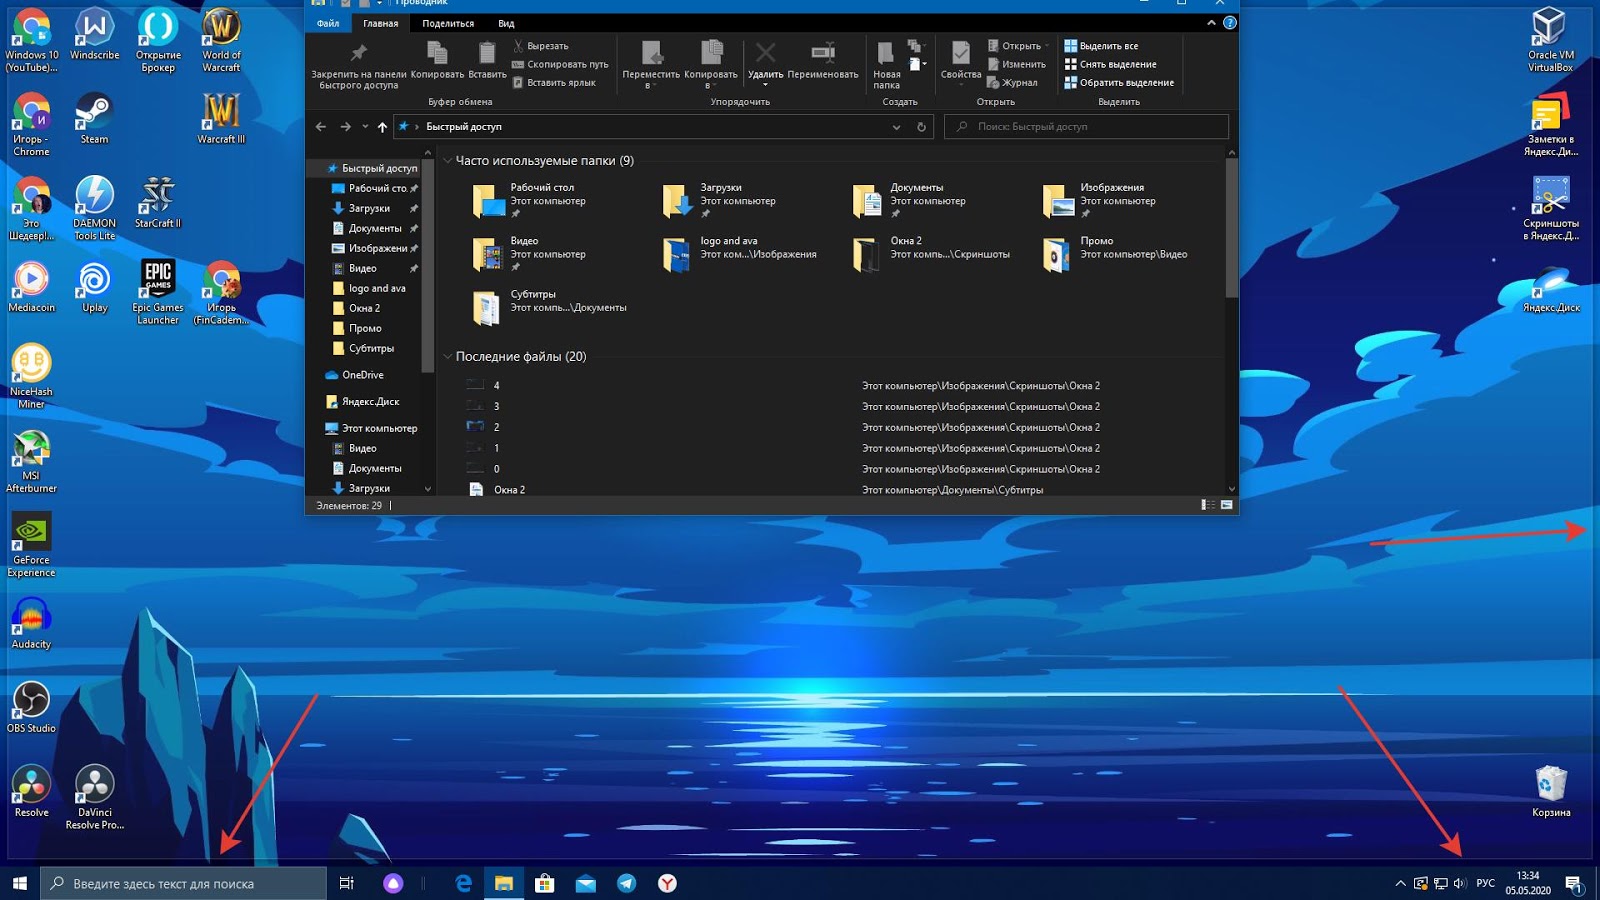Collapse the Frequently used folders section

(x=447, y=161)
